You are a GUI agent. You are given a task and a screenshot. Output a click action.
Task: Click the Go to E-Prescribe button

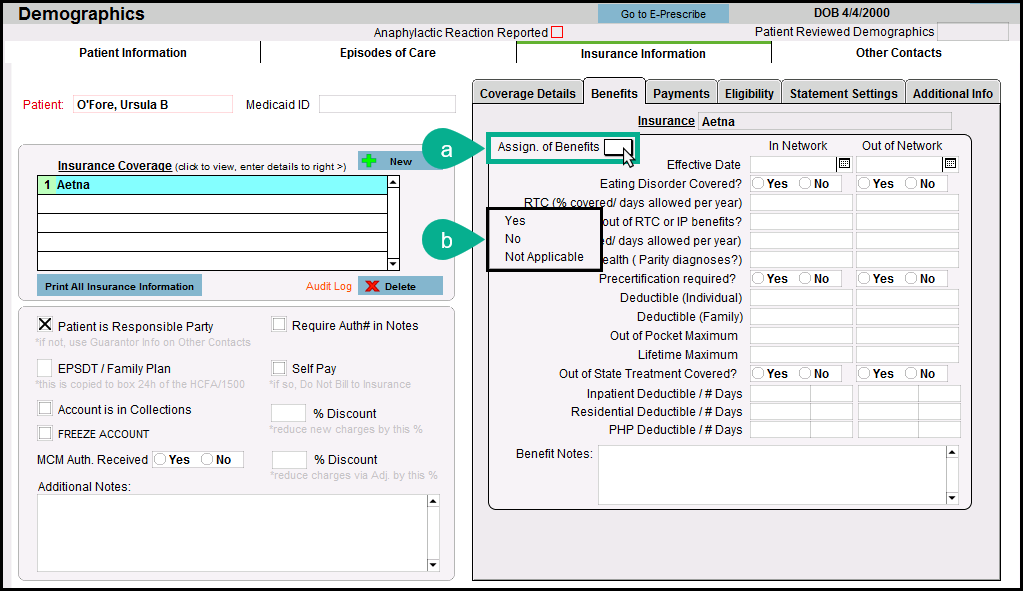(663, 14)
